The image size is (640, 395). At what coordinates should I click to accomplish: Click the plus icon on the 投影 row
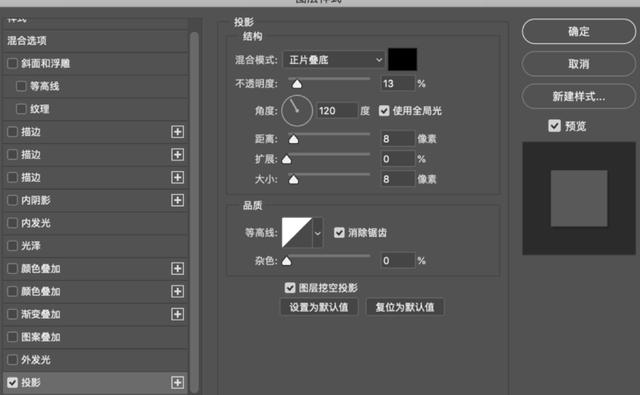pyautogui.click(x=177, y=382)
